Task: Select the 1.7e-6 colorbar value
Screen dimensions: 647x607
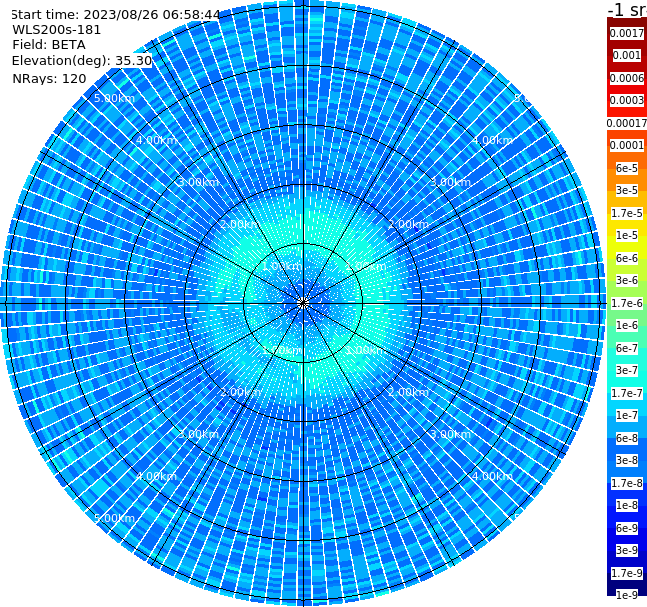Action: pos(627,303)
